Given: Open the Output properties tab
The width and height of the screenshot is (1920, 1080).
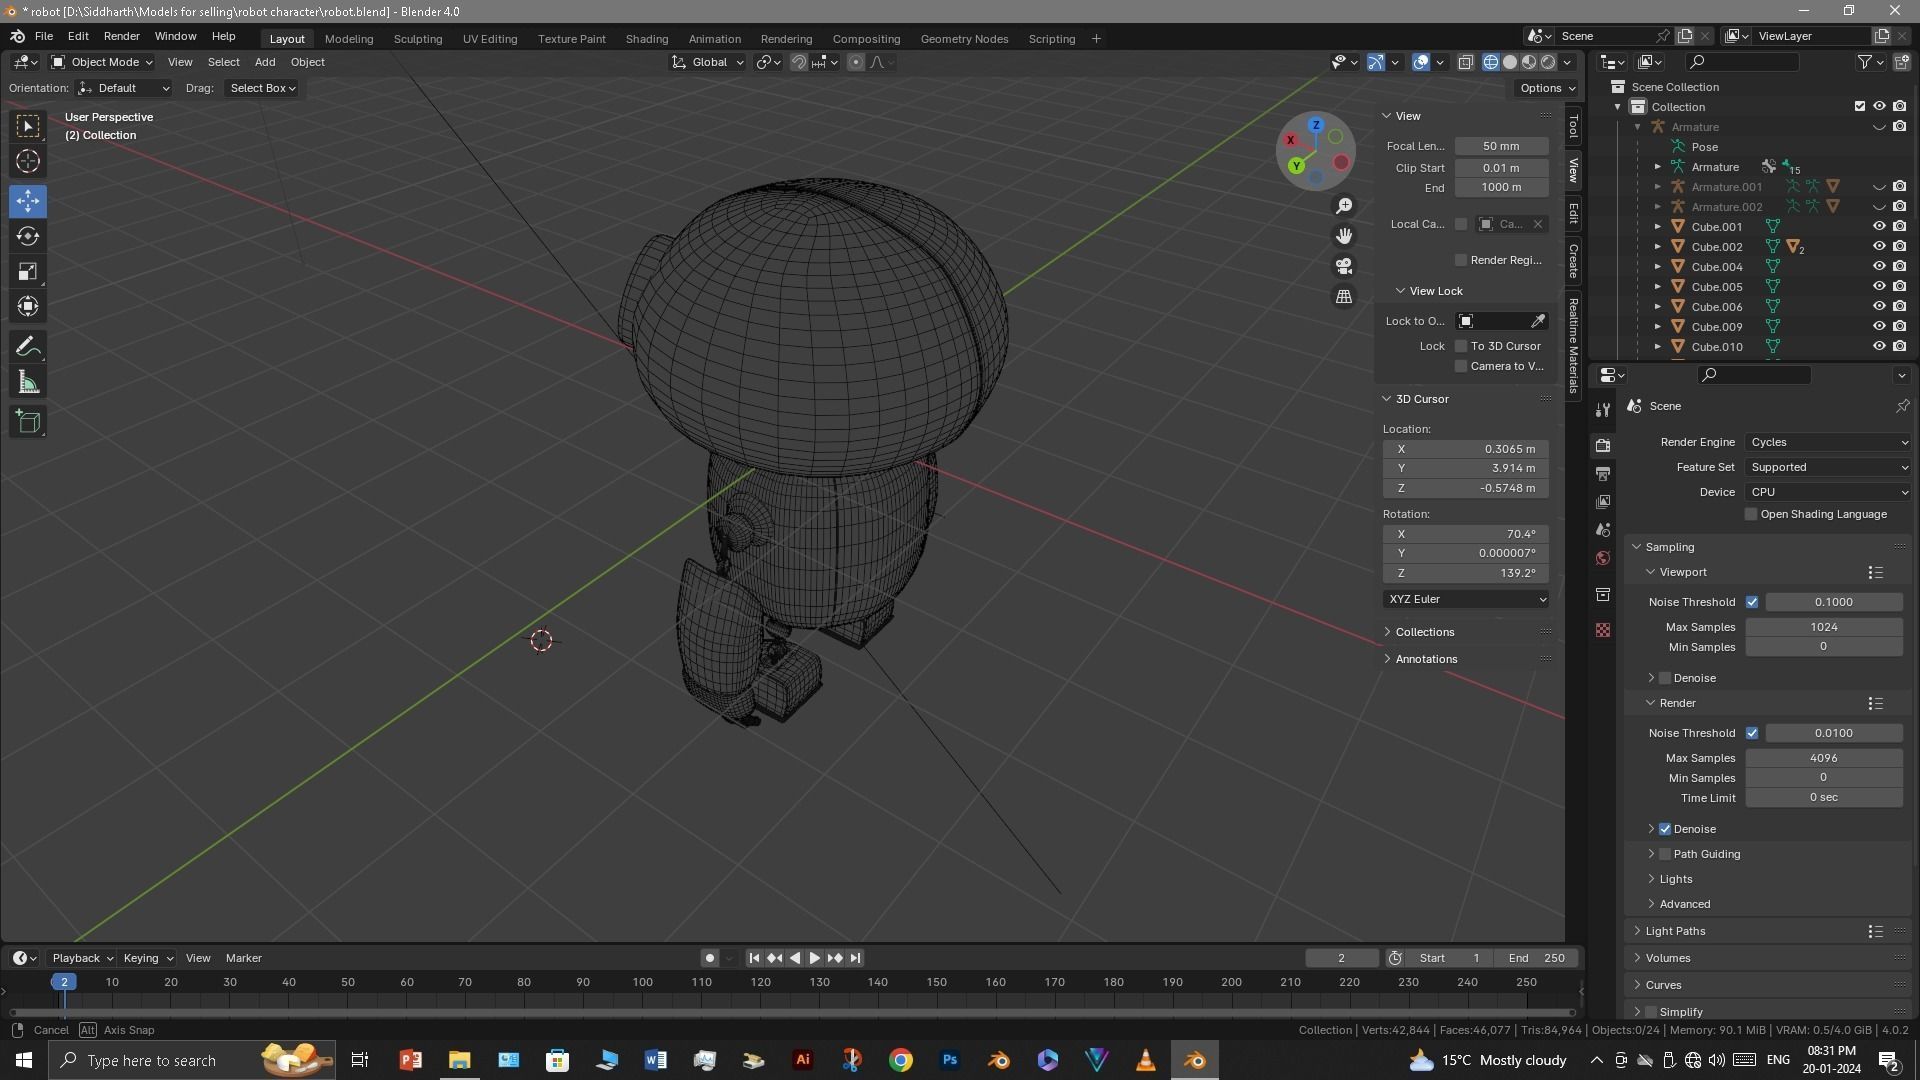Looking at the screenshot, I should click(1603, 474).
